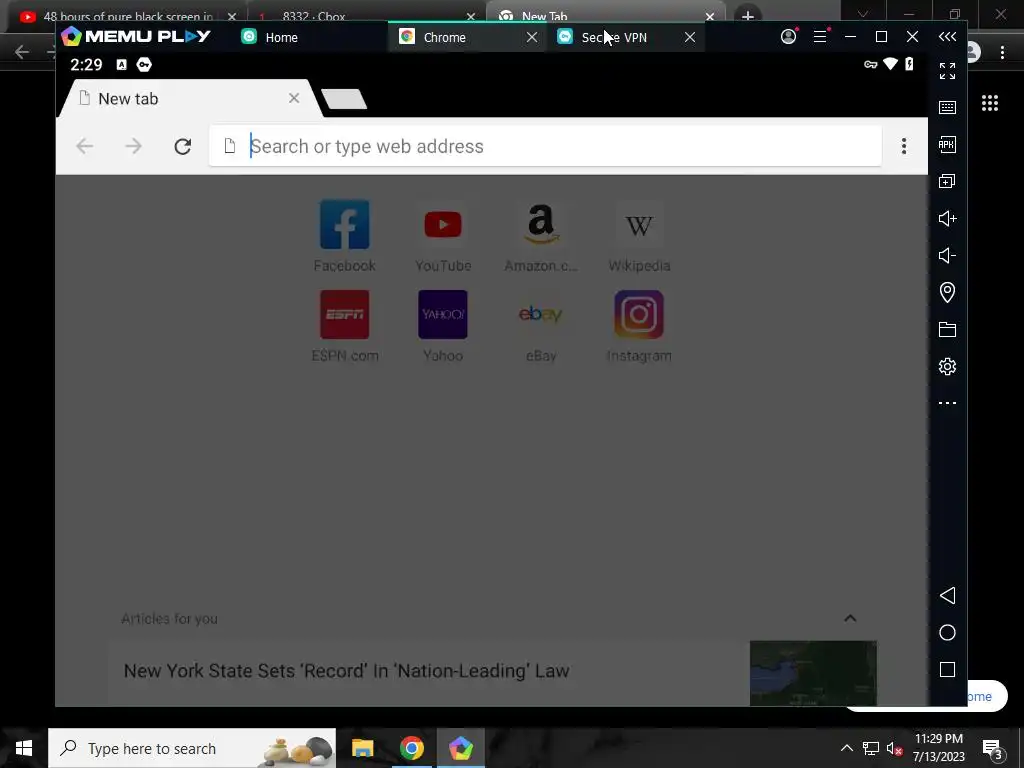Go forward in emulator Chrome
Viewport: 1024px width, 768px height.
click(133, 146)
